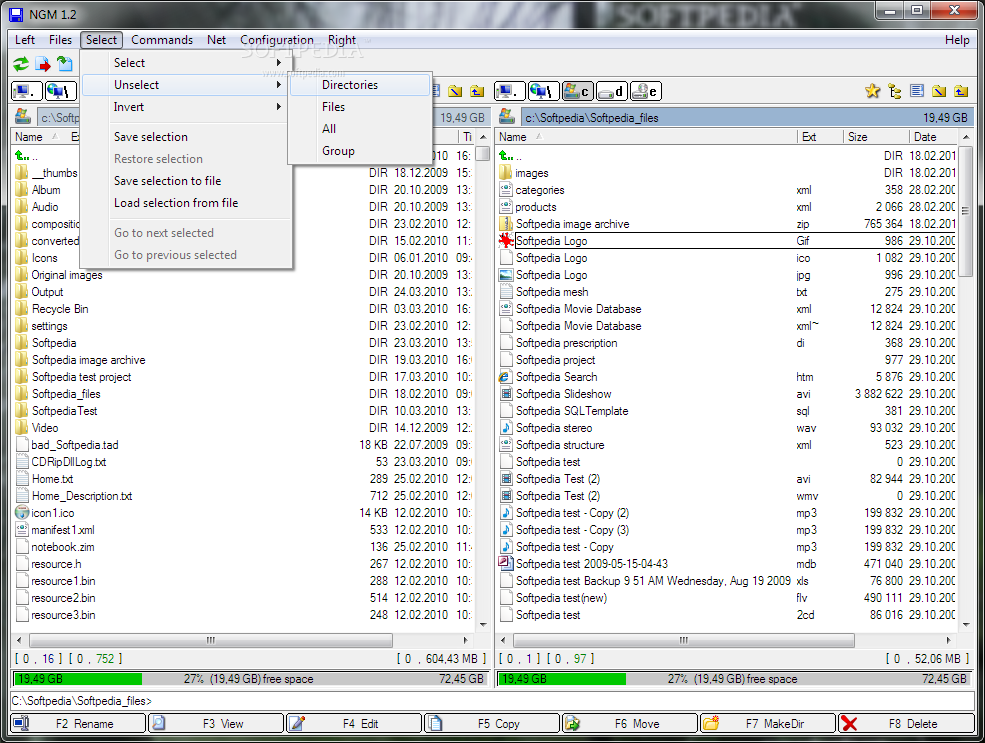Open network button in right panel
The width and height of the screenshot is (985, 743).
(543, 92)
